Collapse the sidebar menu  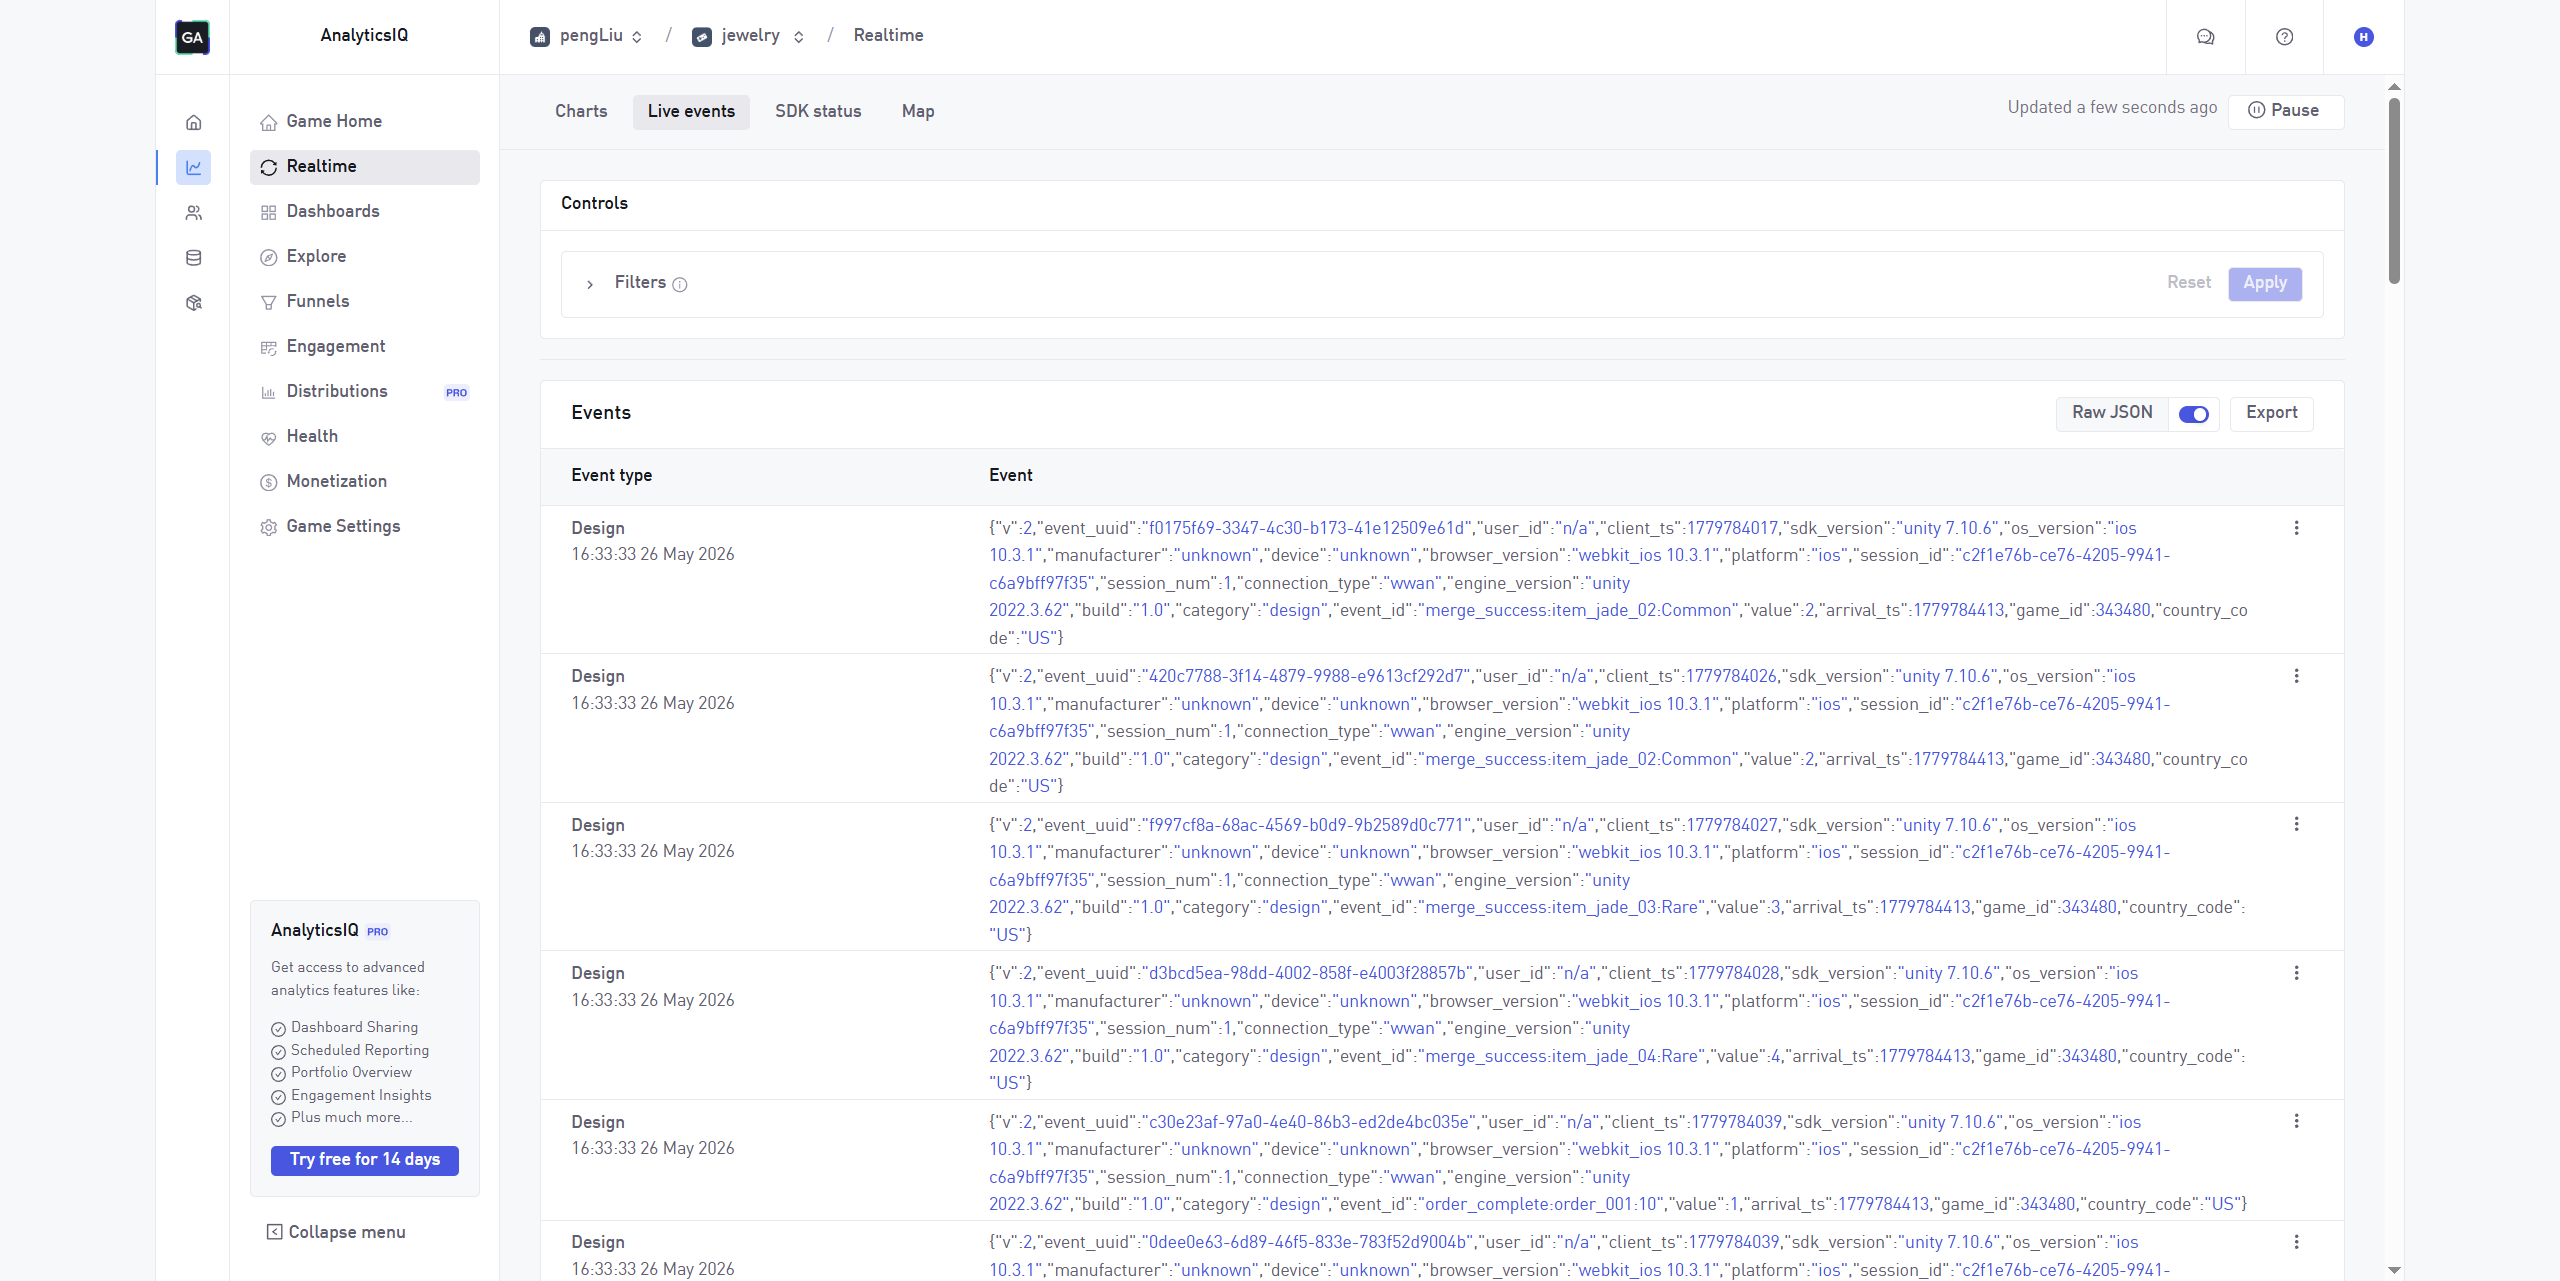tap(336, 1232)
